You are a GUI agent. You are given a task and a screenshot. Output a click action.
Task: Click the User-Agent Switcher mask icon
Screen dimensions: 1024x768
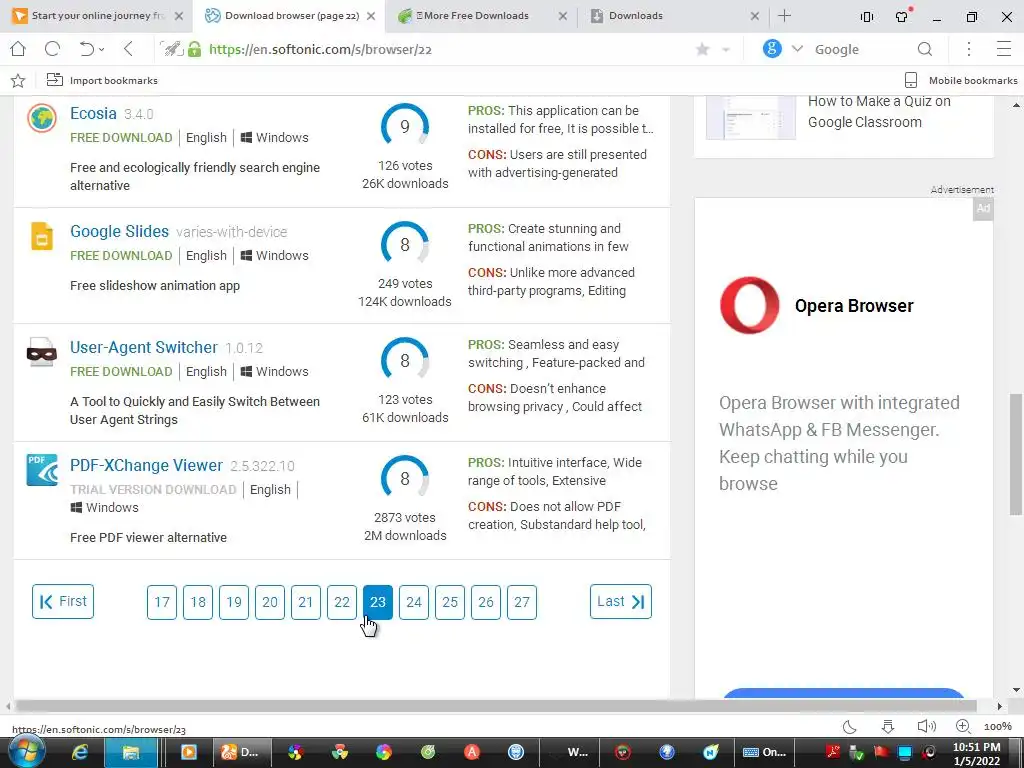click(42, 353)
